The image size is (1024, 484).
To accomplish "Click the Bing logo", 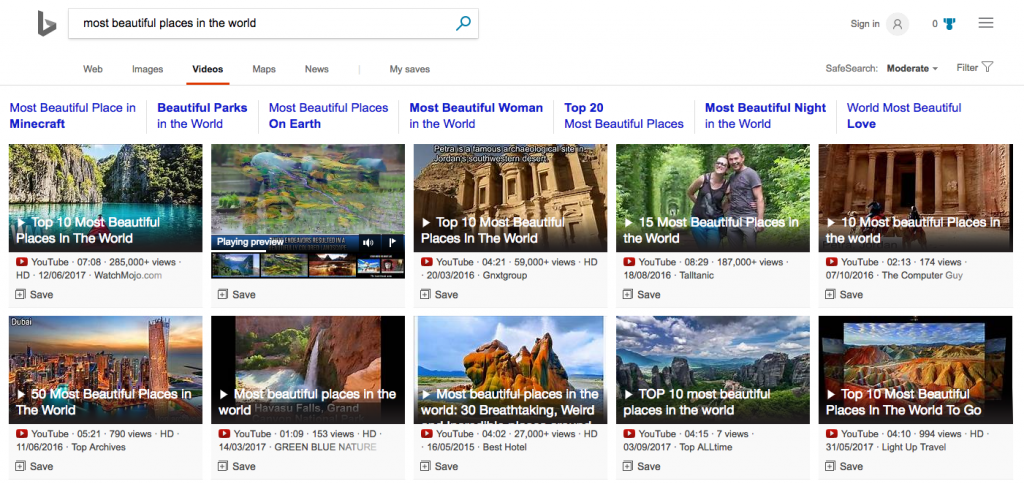I will 46,24.
